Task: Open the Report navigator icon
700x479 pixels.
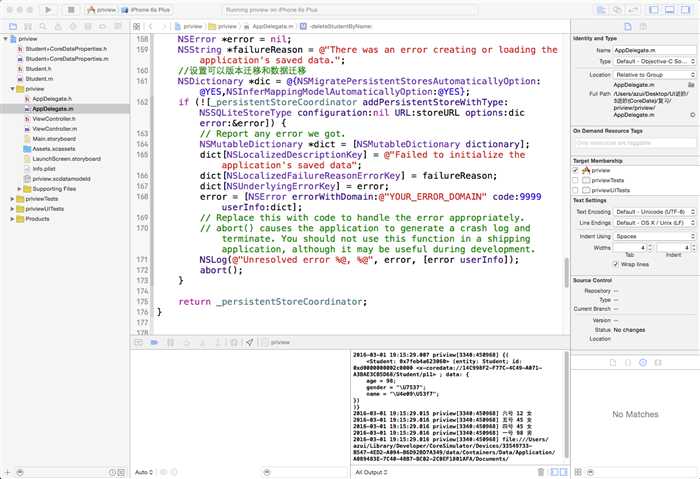Action: point(118,27)
